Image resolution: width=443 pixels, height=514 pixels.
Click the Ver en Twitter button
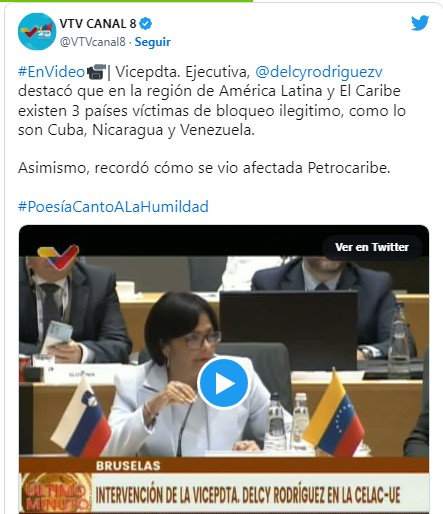[372, 247]
